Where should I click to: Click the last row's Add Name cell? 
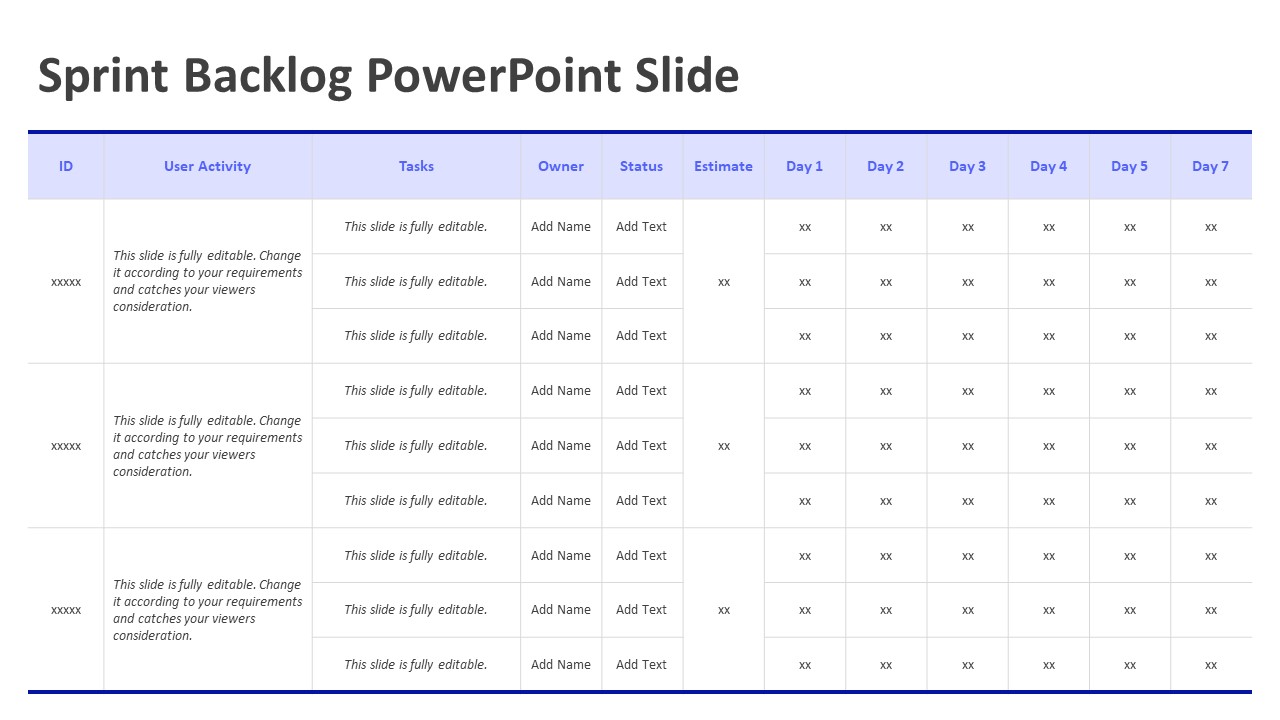click(561, 665)
